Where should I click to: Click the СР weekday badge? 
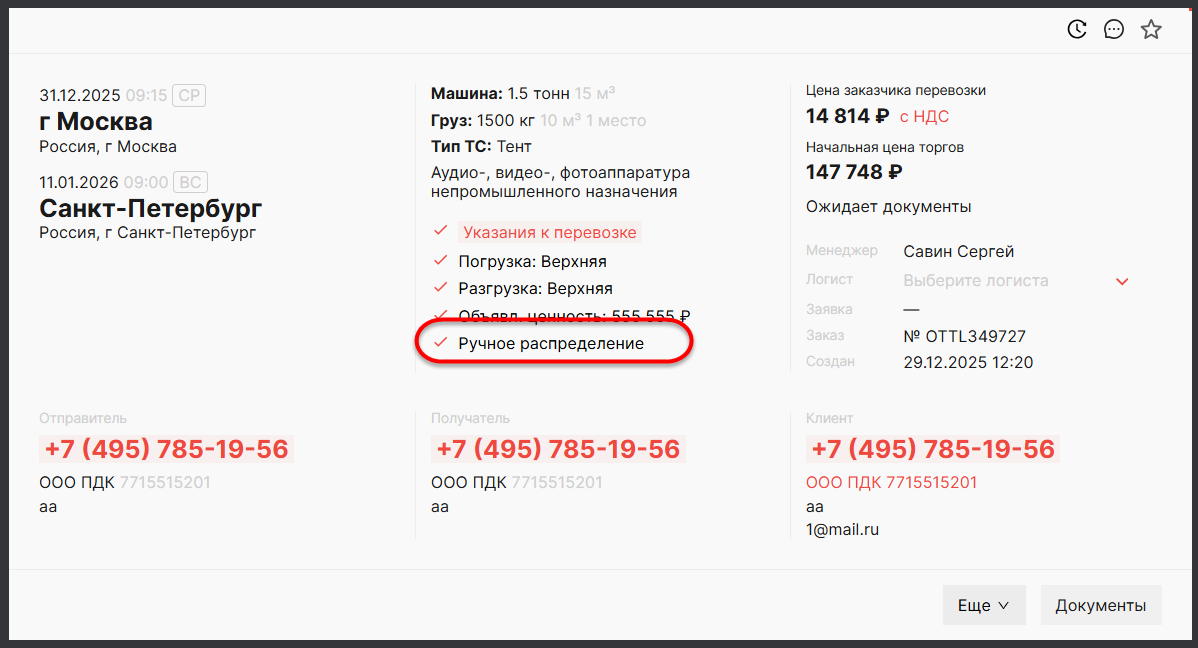(x=188, y=96)
